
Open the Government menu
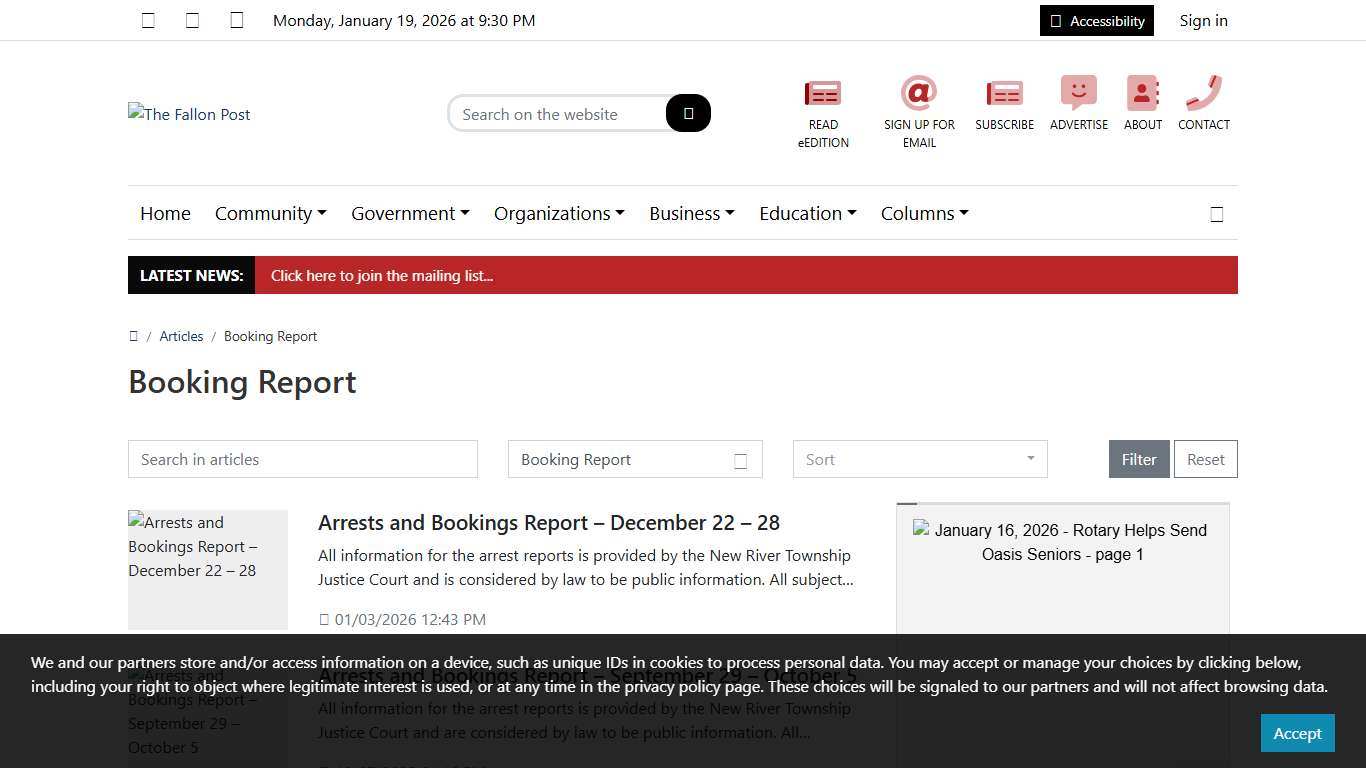pos(409,213)
